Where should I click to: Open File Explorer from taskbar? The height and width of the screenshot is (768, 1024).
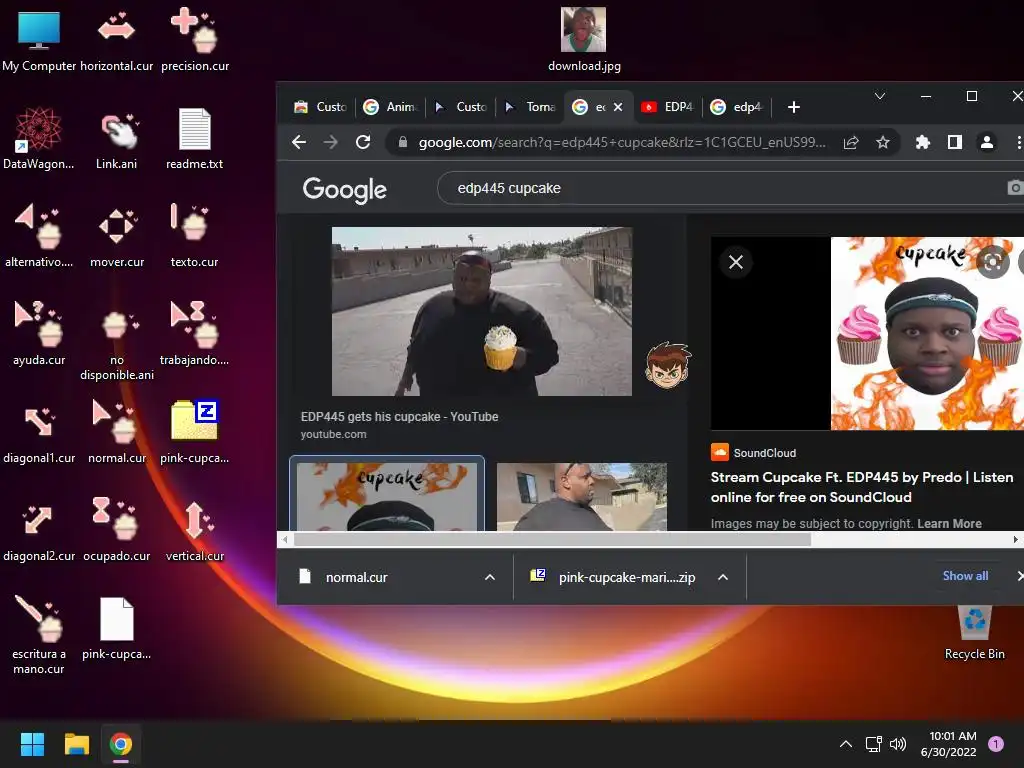click(x=76, y=744)
